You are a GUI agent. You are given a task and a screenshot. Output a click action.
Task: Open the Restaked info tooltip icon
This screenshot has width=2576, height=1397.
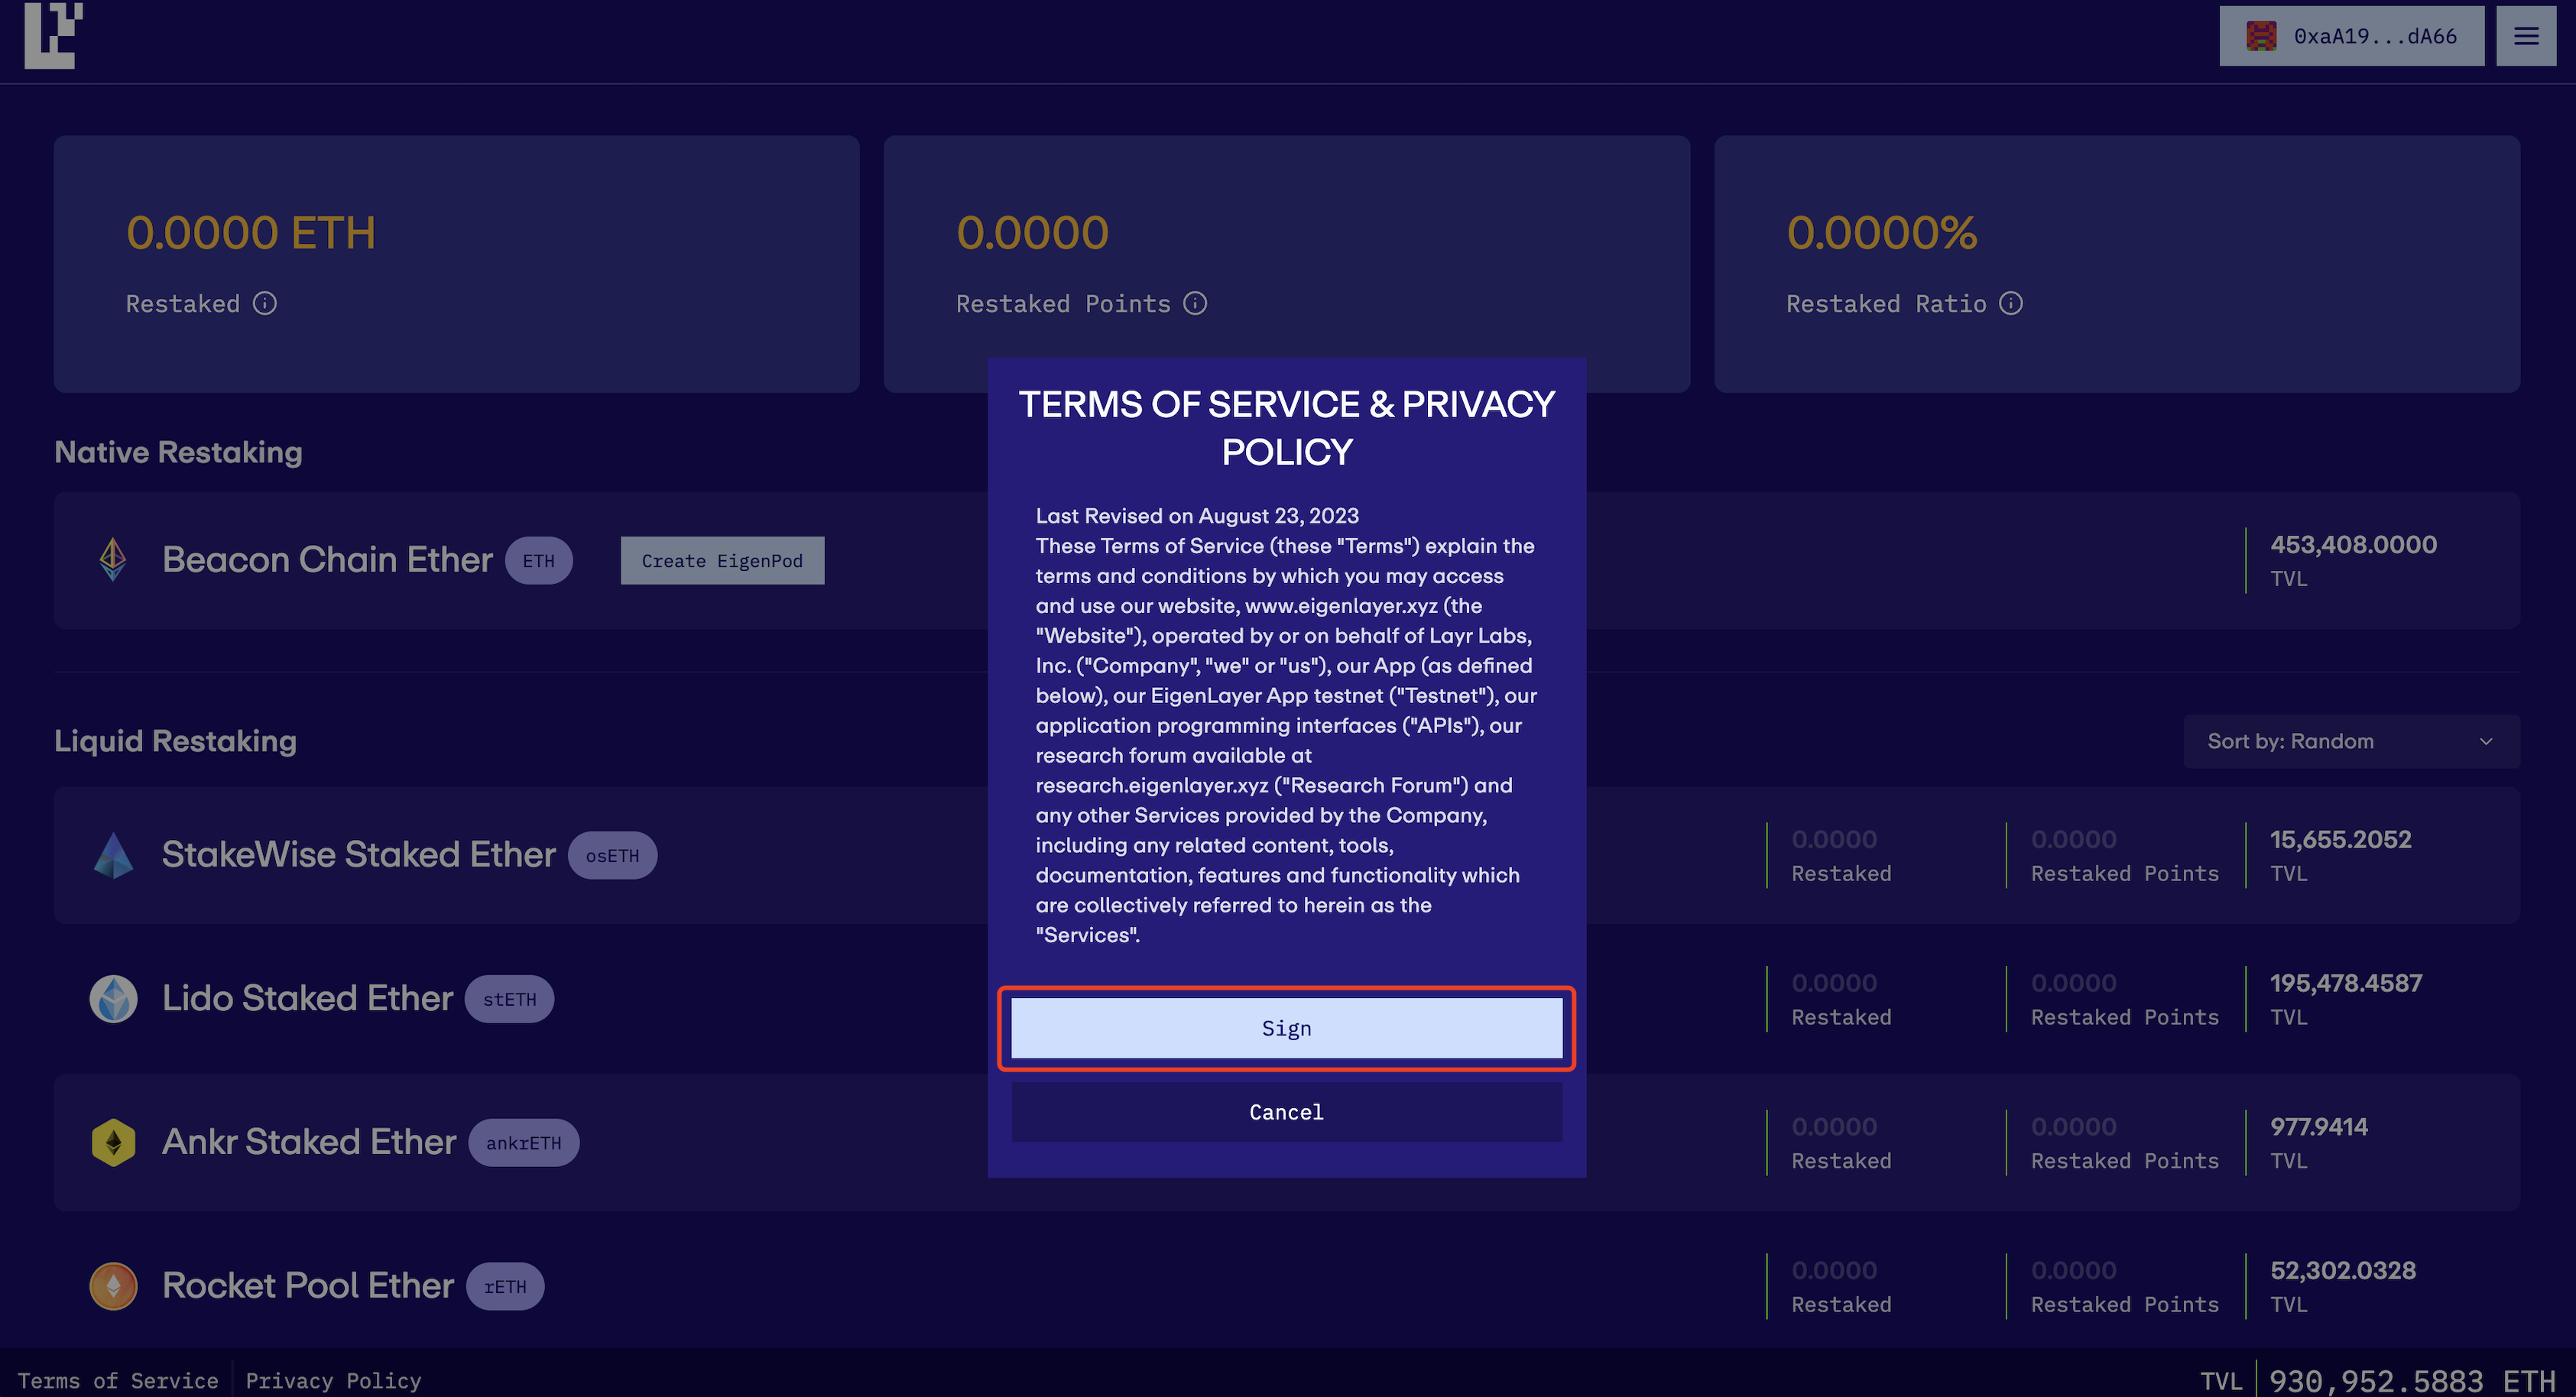point(265,303)
